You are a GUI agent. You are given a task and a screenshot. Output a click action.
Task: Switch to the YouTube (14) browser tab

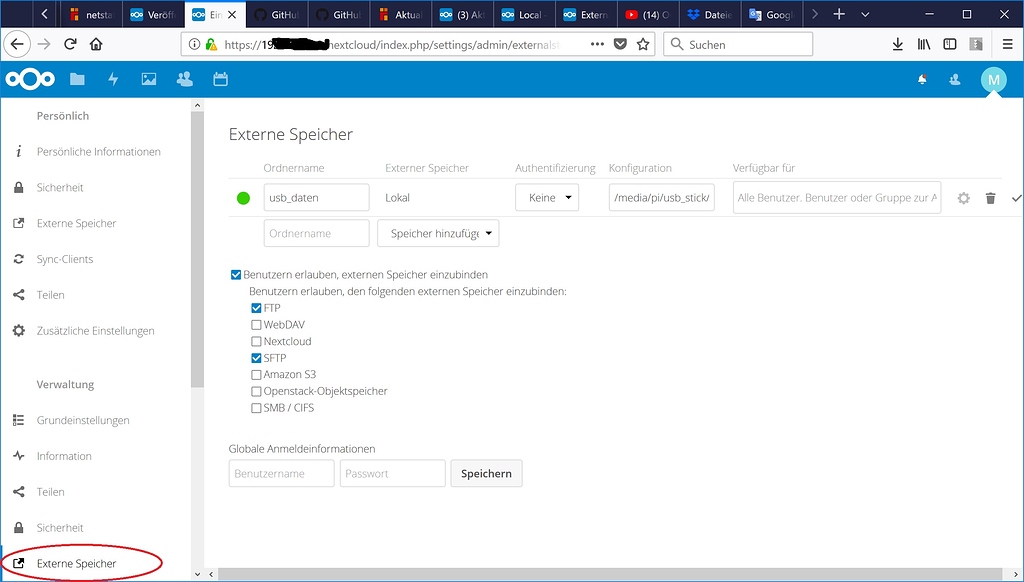(647, 14)
